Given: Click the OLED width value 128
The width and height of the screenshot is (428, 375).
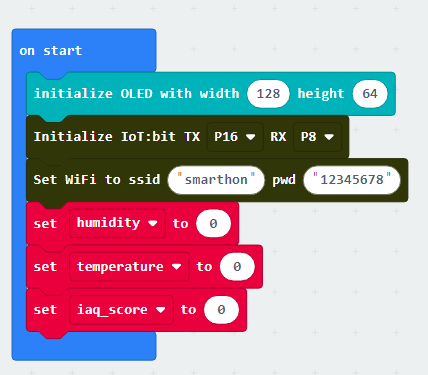Looking at the screenshot, I should point(268,94).
